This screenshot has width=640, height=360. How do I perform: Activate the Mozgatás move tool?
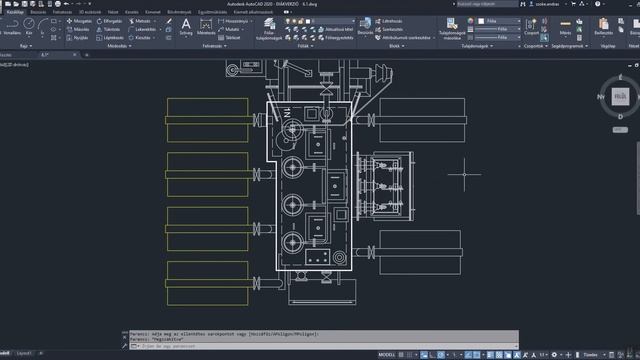[x=79, y=21]
